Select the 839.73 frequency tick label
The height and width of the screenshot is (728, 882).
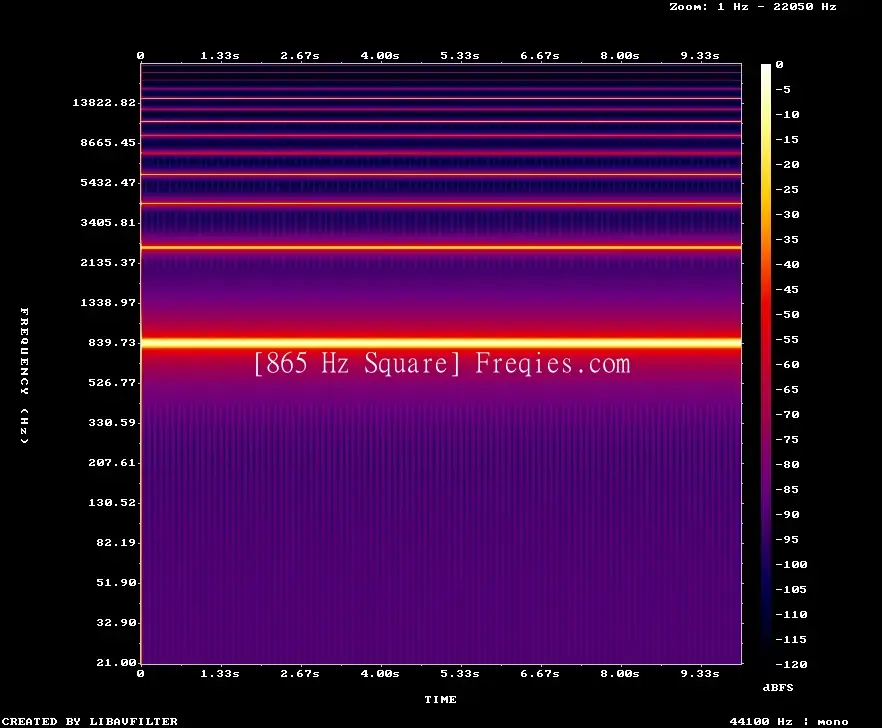[x=112, y=342]
